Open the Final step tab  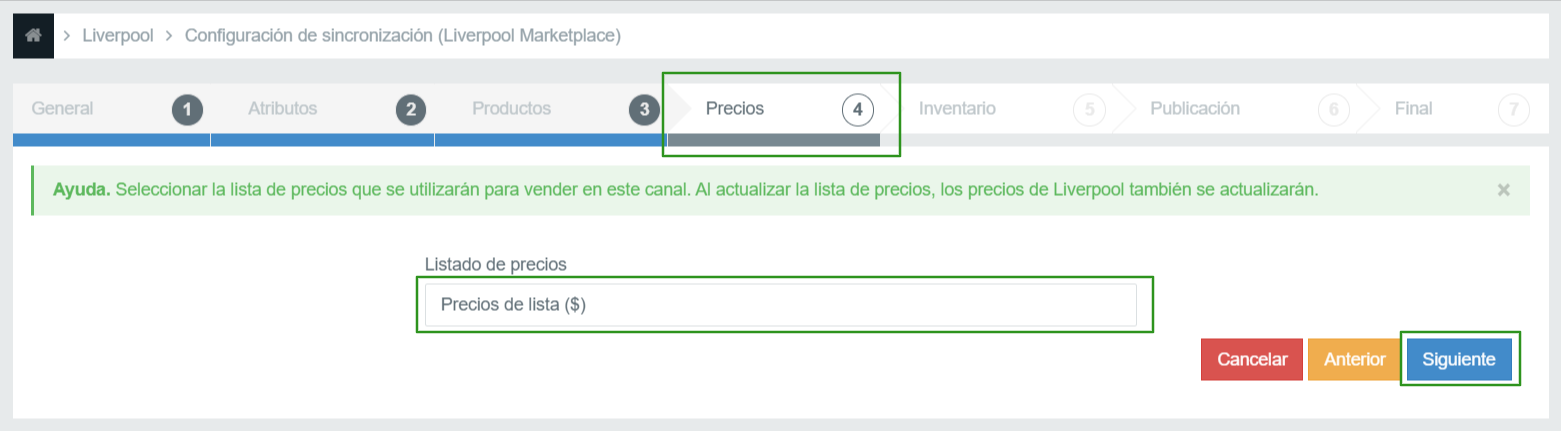(x=1450, y=109)
